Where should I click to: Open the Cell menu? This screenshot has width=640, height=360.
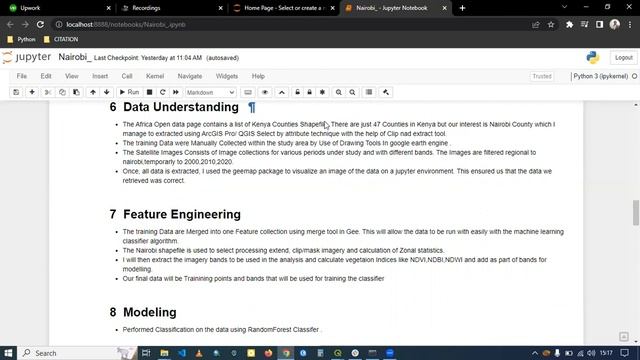point(127,76)
